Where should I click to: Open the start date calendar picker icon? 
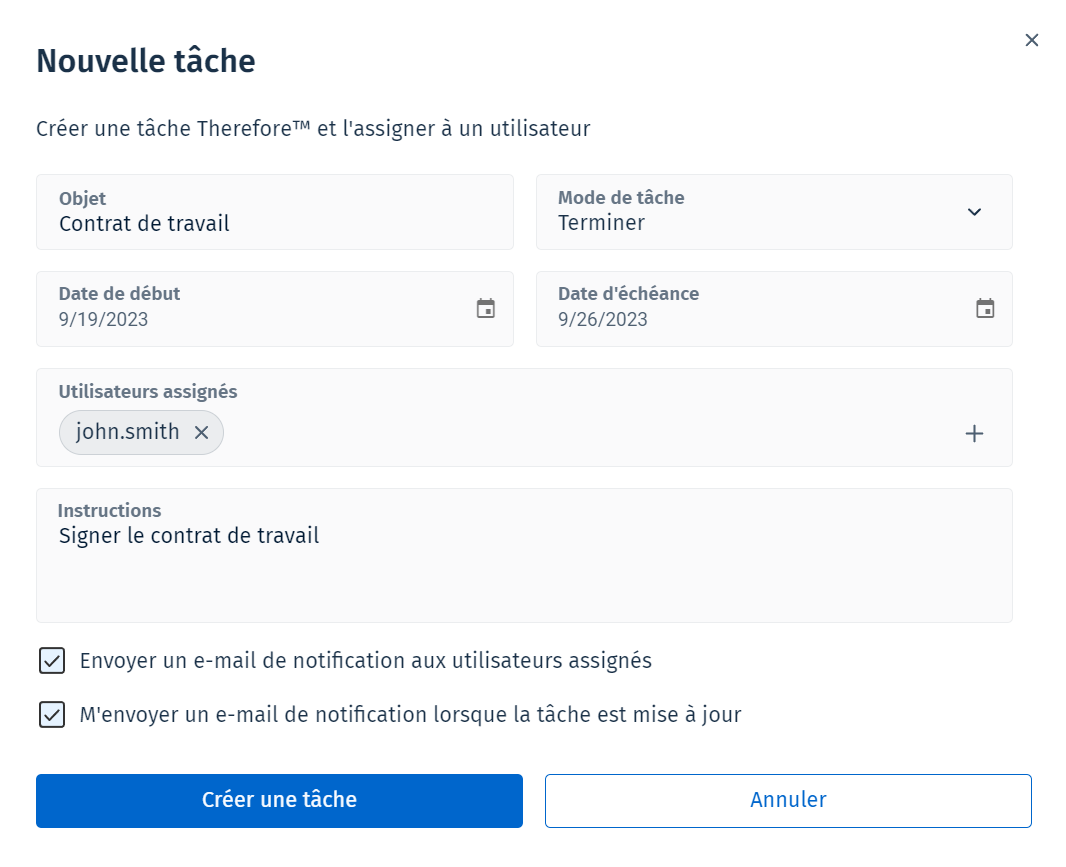(x=486, y=308)
